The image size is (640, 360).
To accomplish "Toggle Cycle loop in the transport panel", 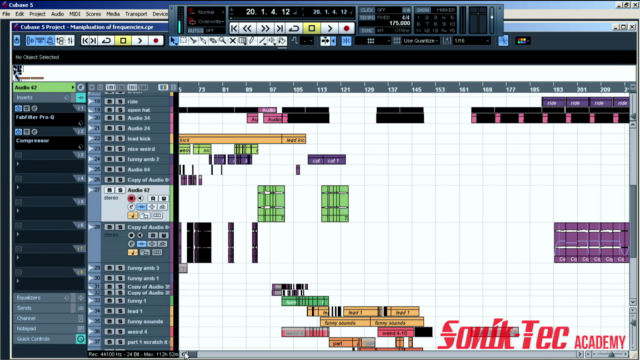I will (x=294, y=28).
